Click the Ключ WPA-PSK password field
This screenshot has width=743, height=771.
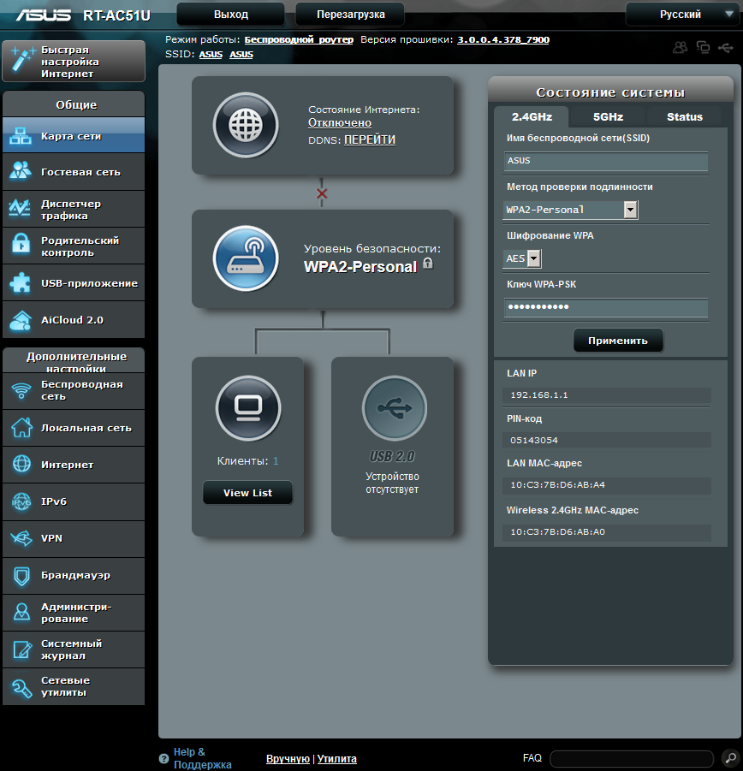click(x=606, y=307)
